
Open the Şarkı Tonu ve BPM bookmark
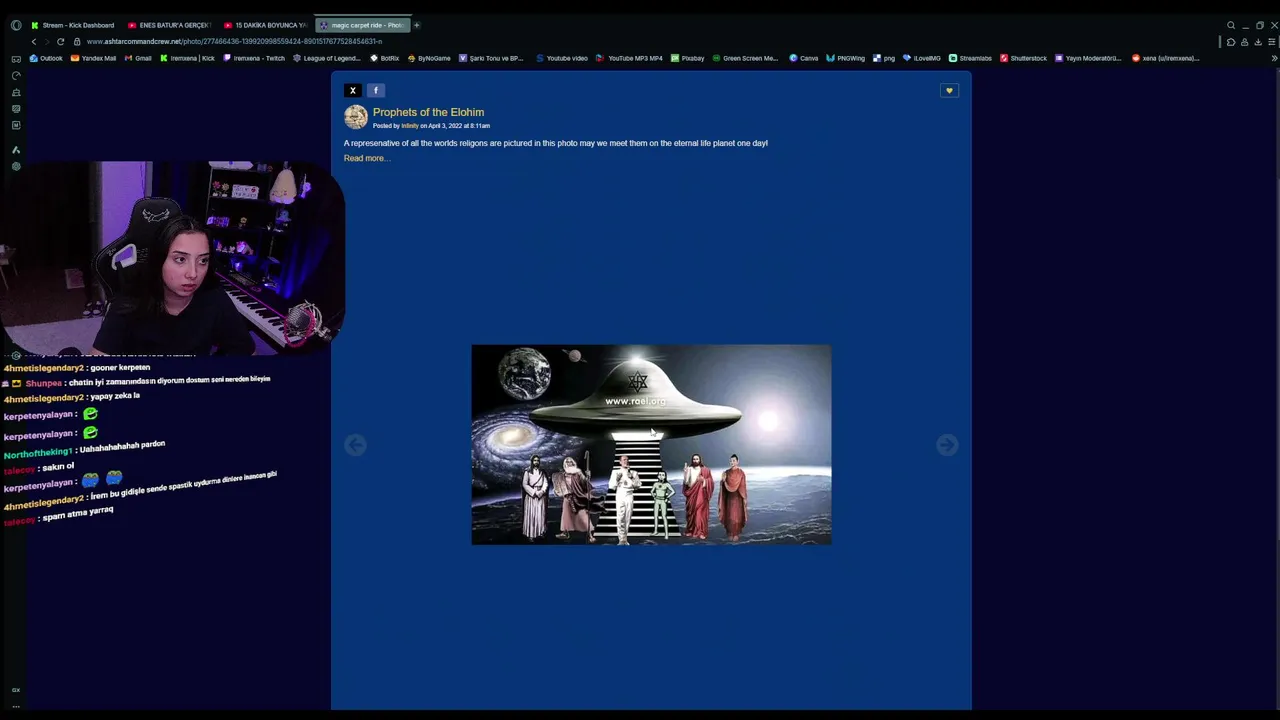[x=491, y=58]
